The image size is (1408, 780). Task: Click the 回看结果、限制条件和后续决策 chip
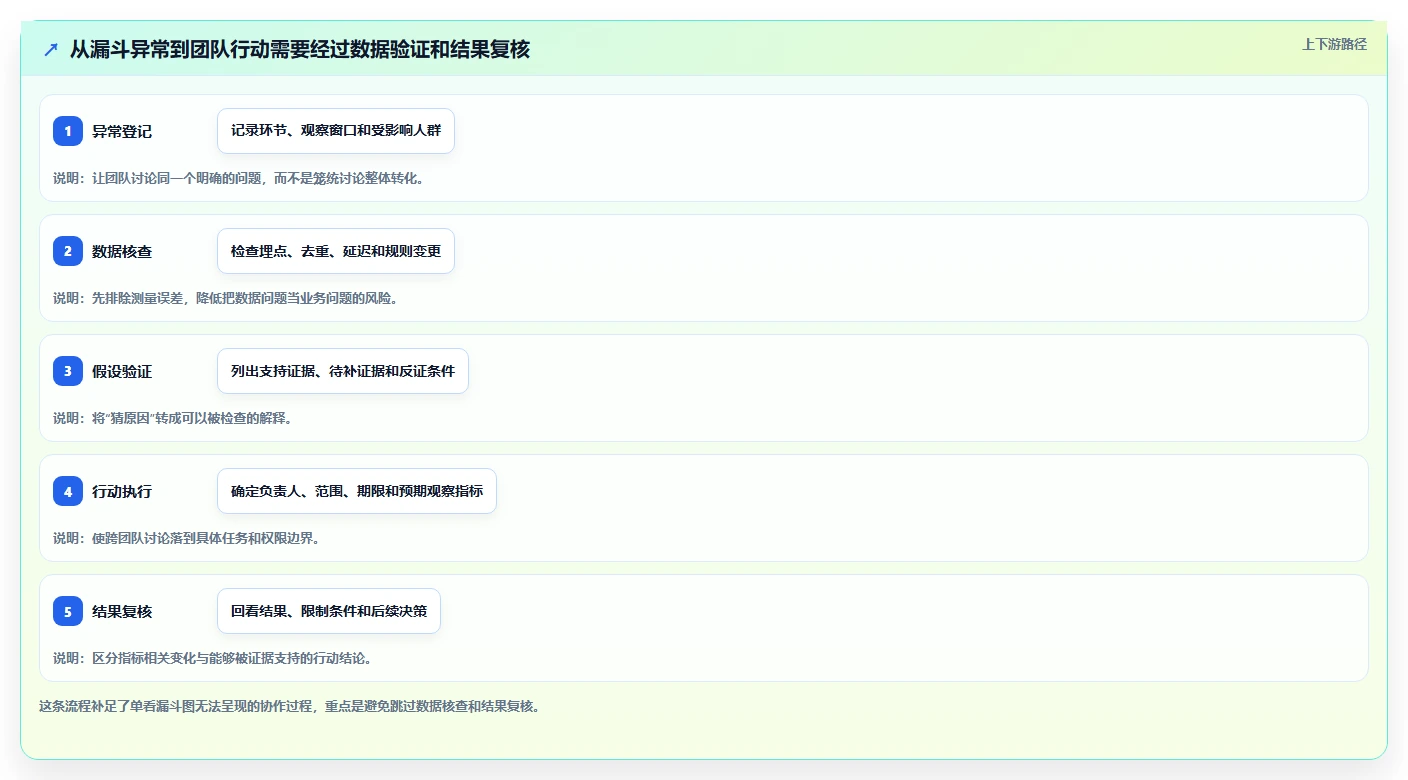coord(329,611)
